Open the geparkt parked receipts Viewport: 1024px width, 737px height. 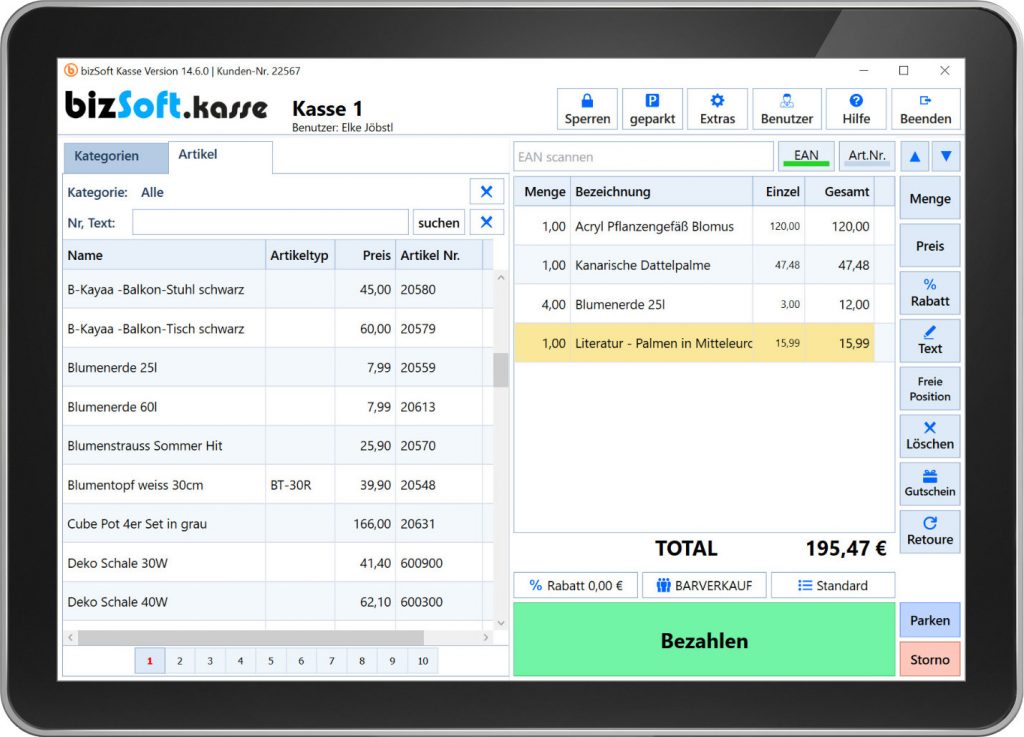[x=652, y=109]
